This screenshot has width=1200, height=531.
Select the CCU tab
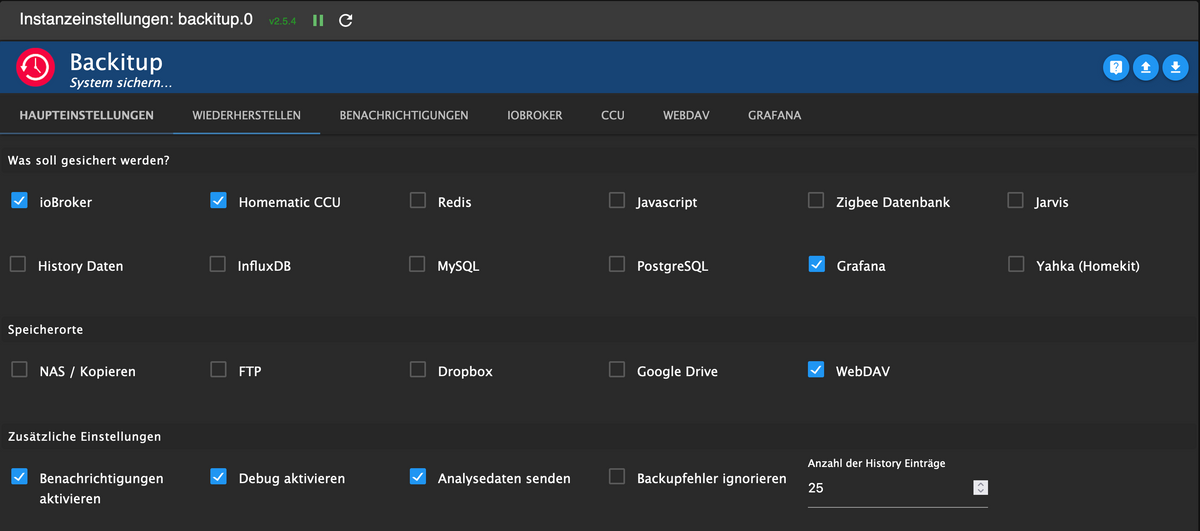coord(613,115)
